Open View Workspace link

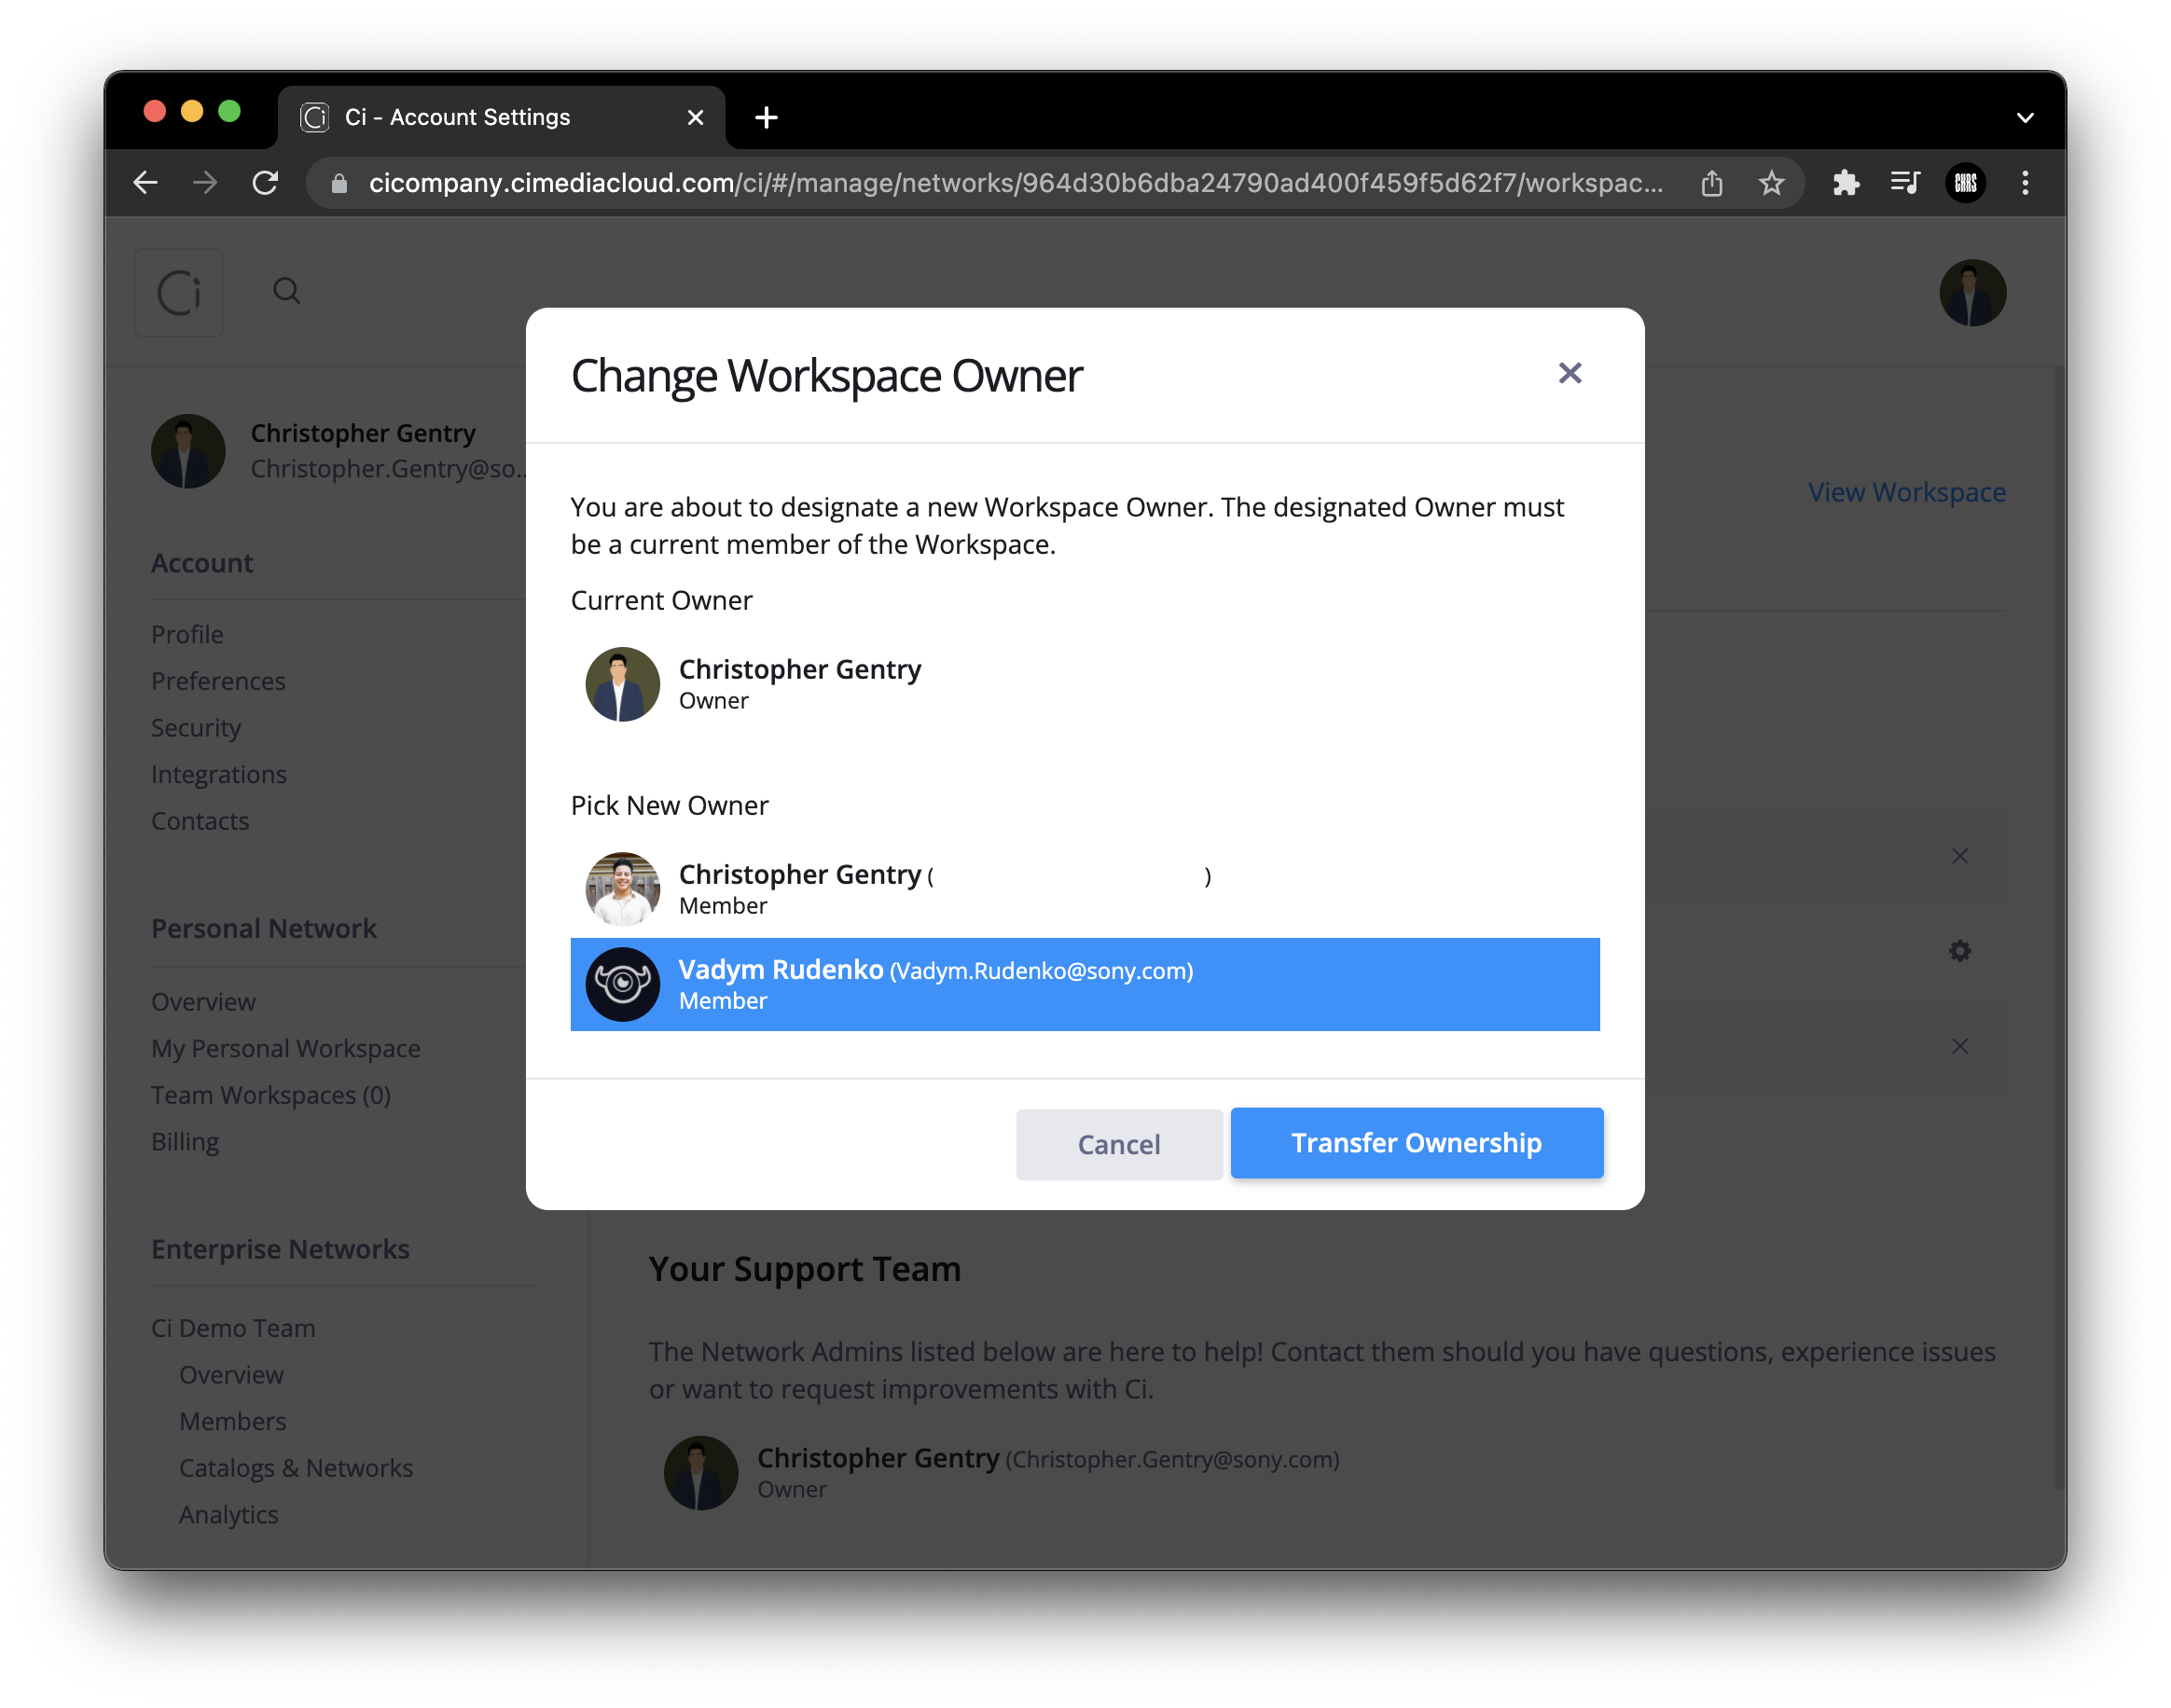[x=1906, y=492]
